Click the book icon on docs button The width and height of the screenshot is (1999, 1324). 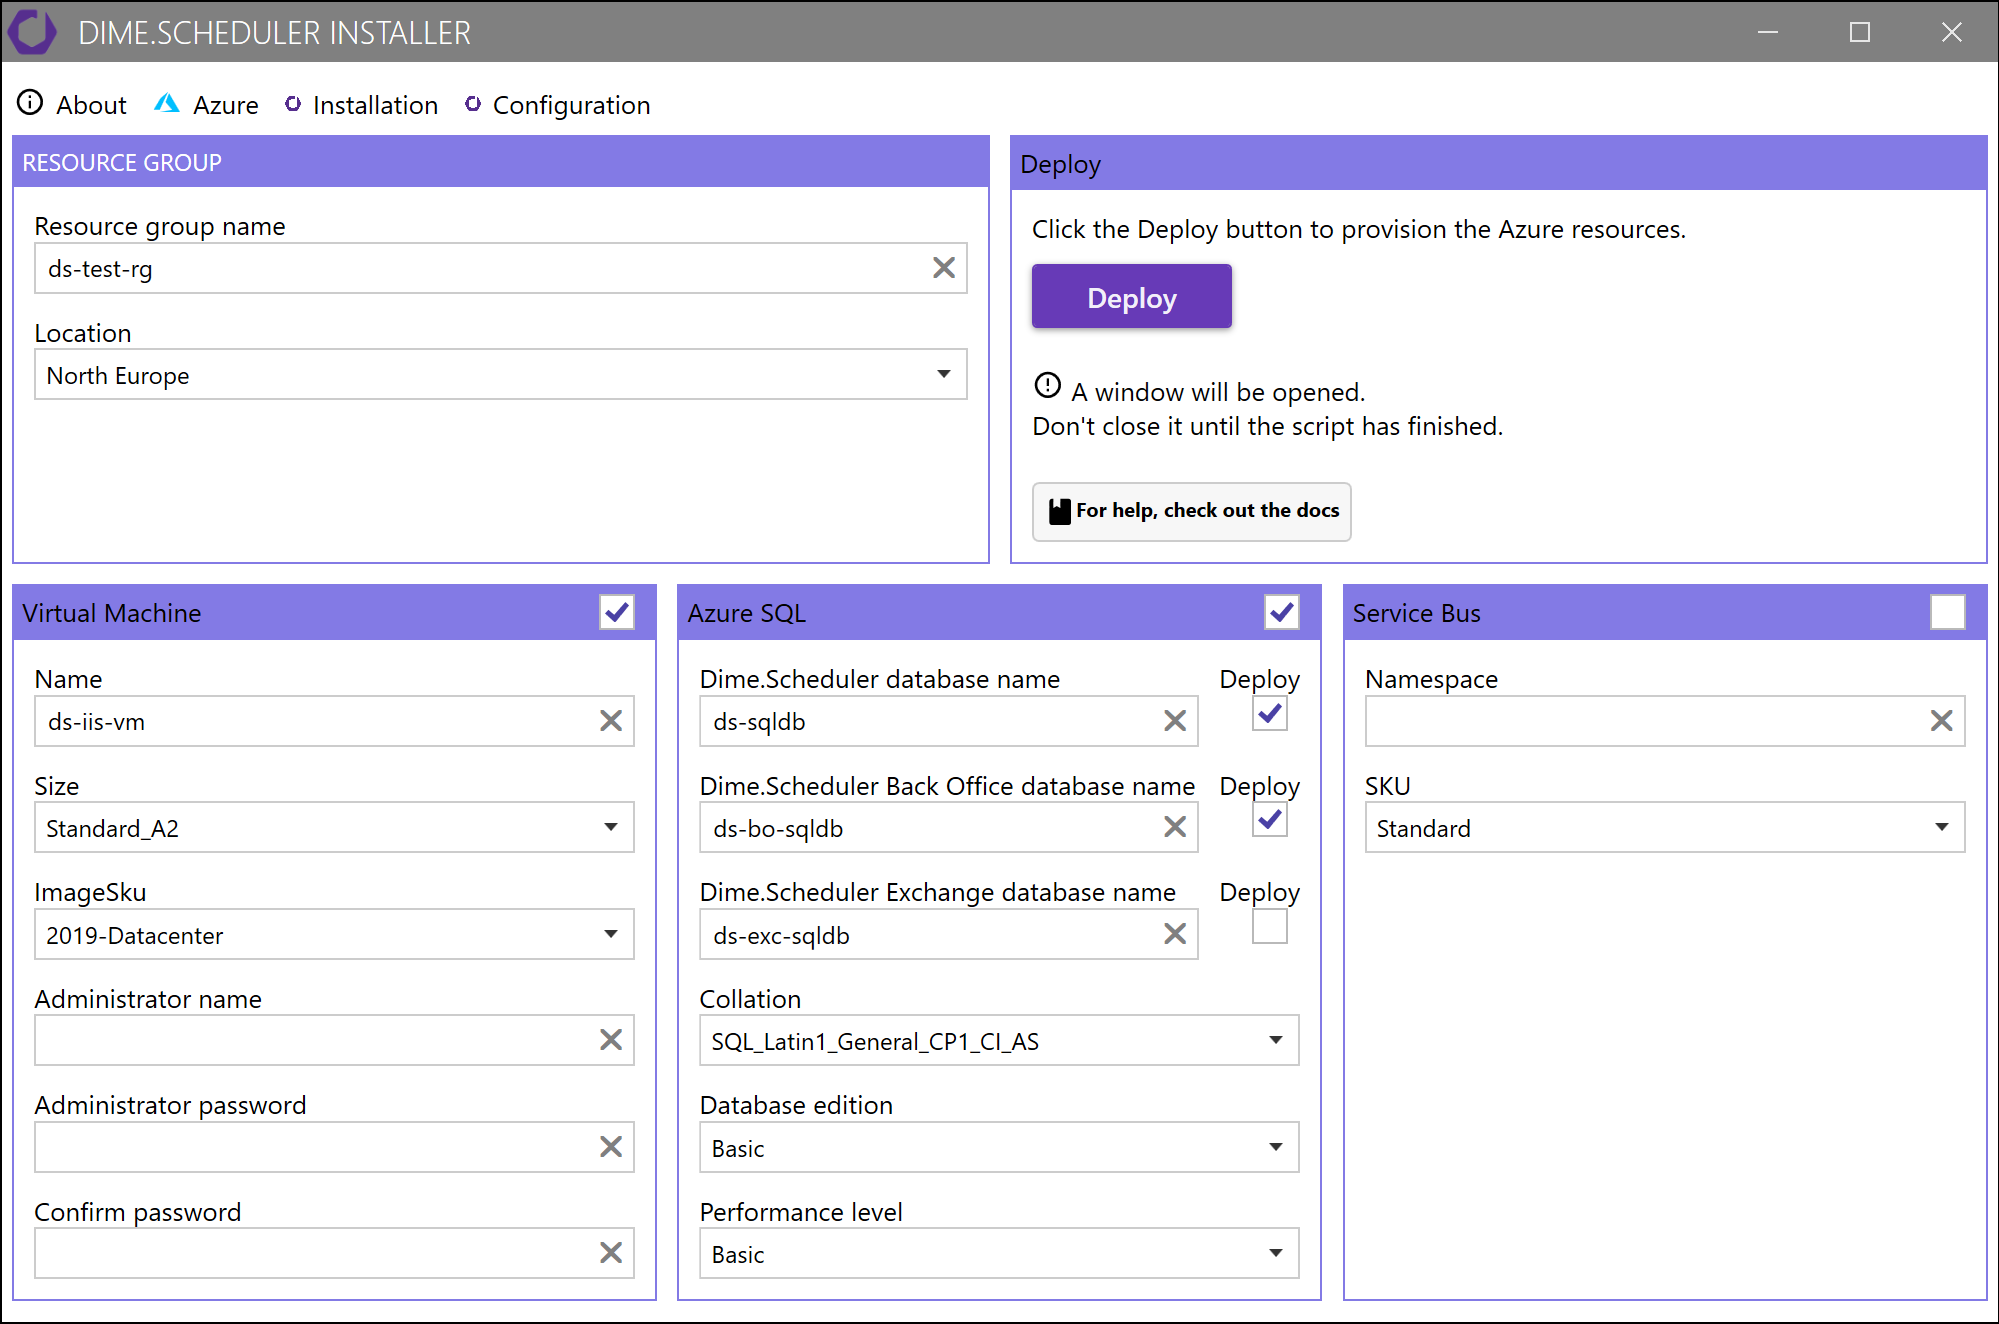1060,511
